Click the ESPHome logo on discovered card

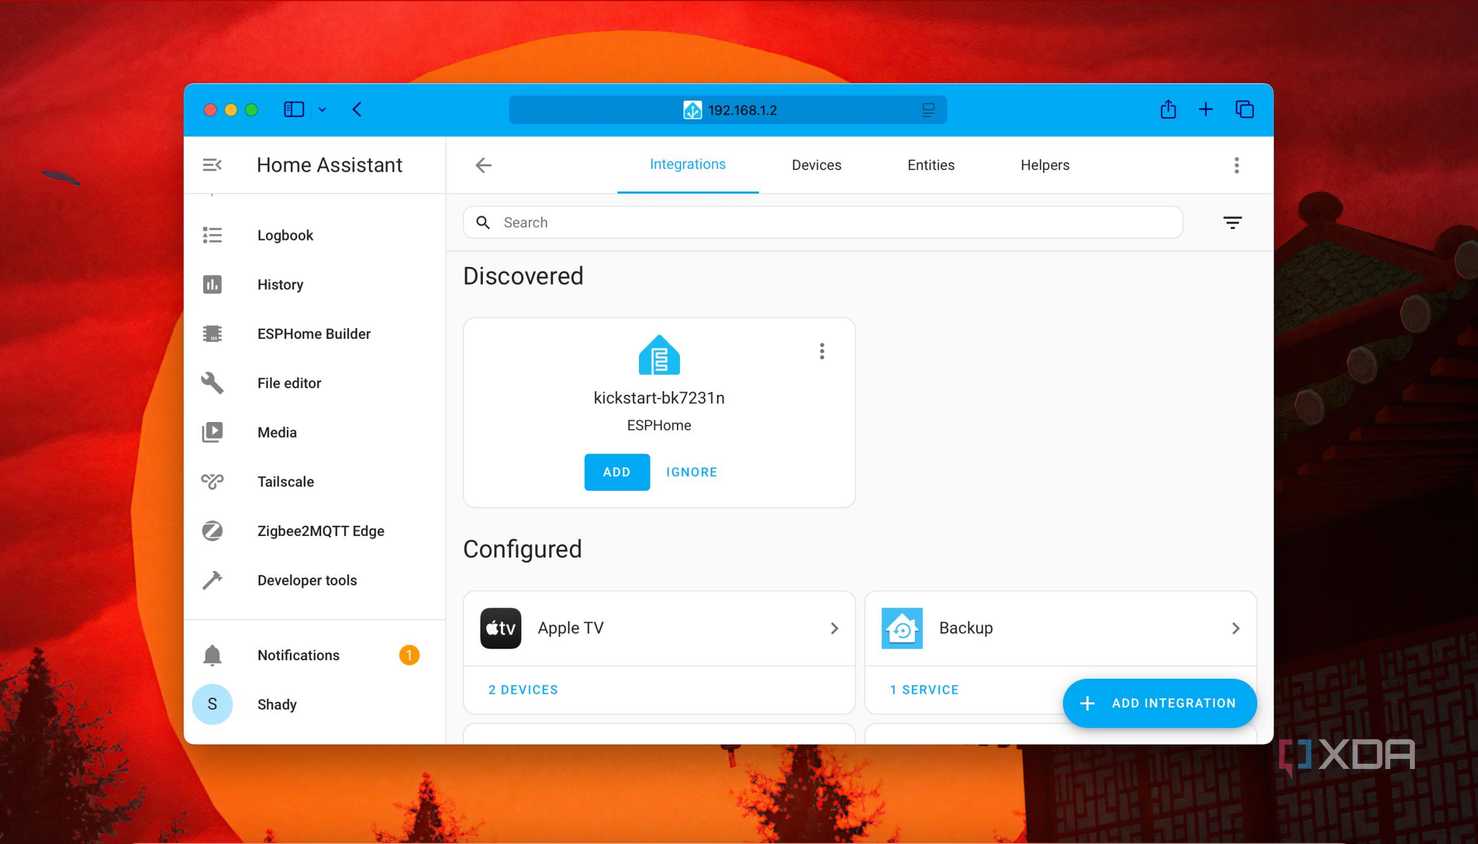click(659, 355)
